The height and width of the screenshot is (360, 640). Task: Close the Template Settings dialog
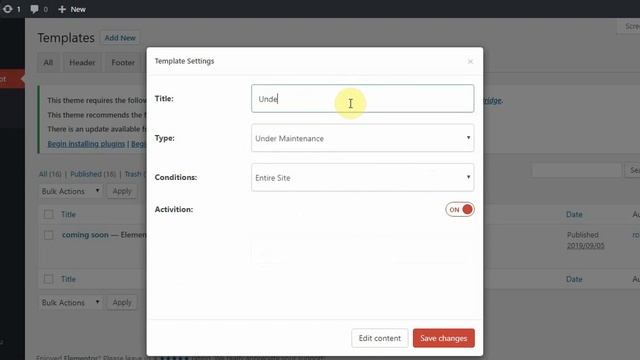pyautogui.click(x=470, y=62)
